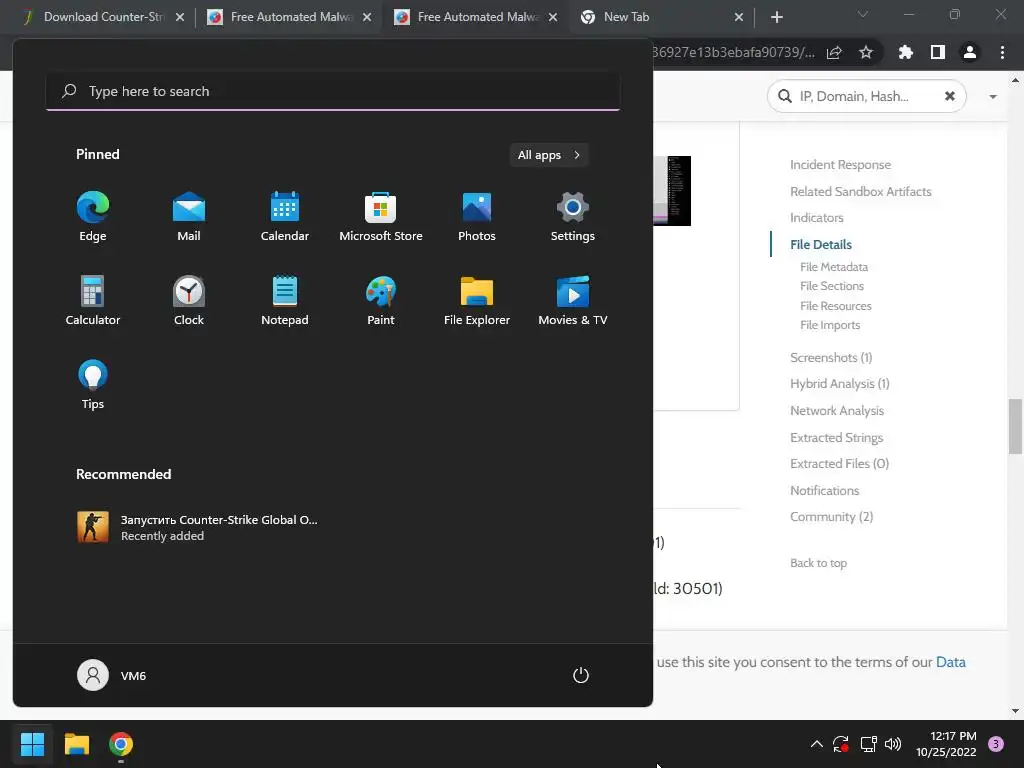Screen dimensions: 1024x768
Task: Go to File Metadata subsection
Action: [x=833, y=266]
